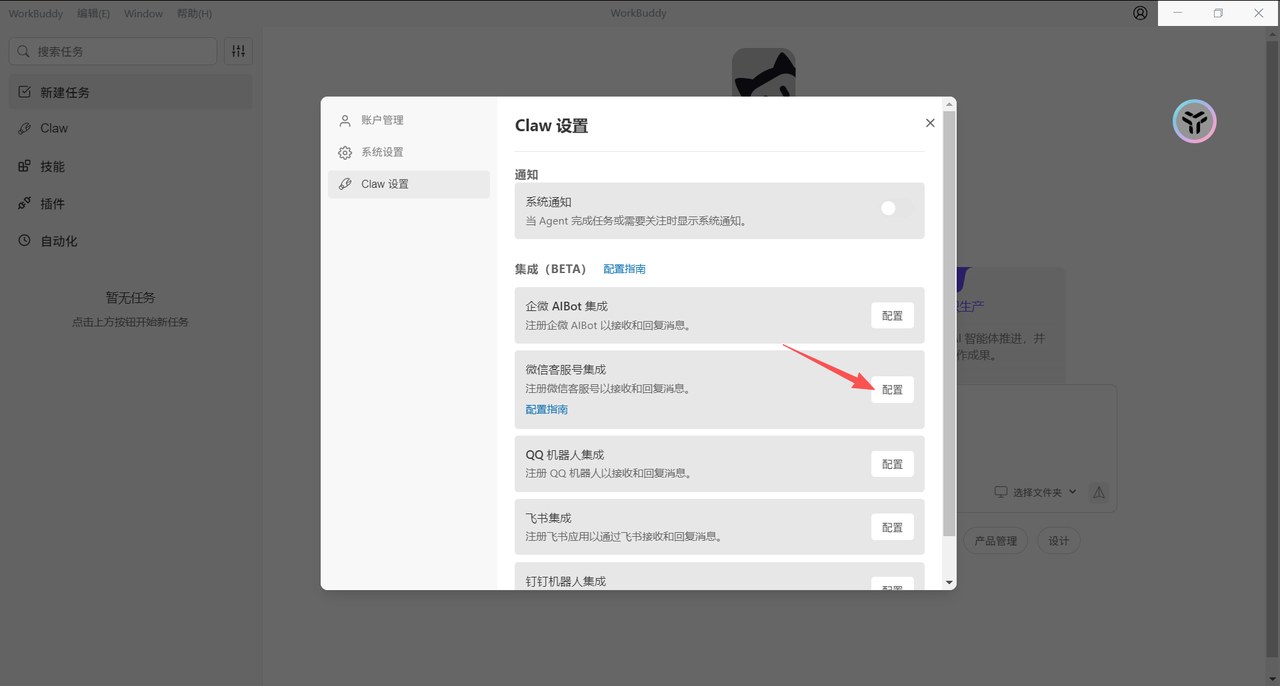
Task: Open 插件 in the left sidebar
Action: [x=130, y=203]
